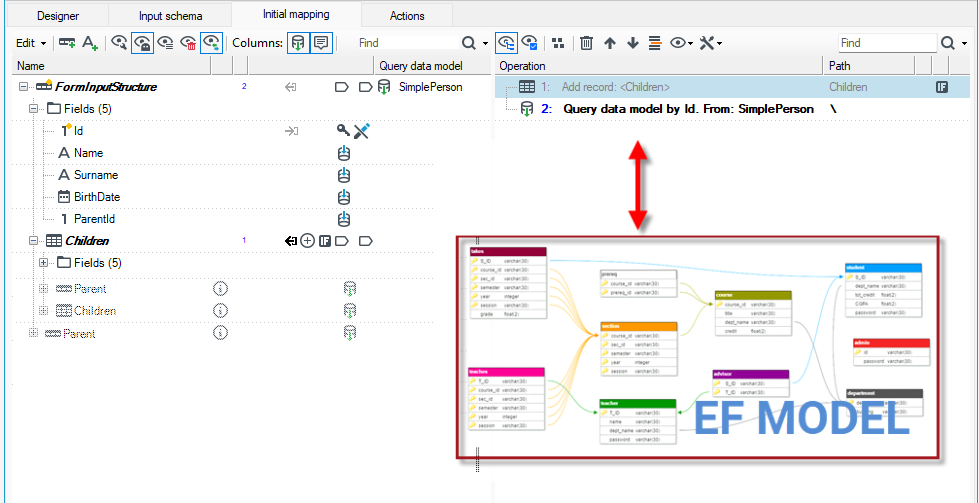Click the four-squares grid icon
This screenshot has width=979, height=503.
tap(558, 43)
